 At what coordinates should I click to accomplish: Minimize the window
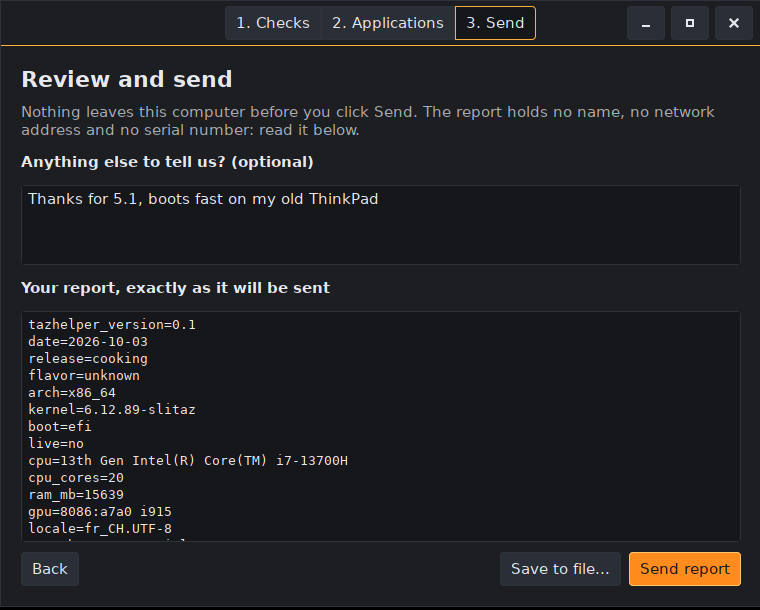pyautogui.click(x=646, y=23)
